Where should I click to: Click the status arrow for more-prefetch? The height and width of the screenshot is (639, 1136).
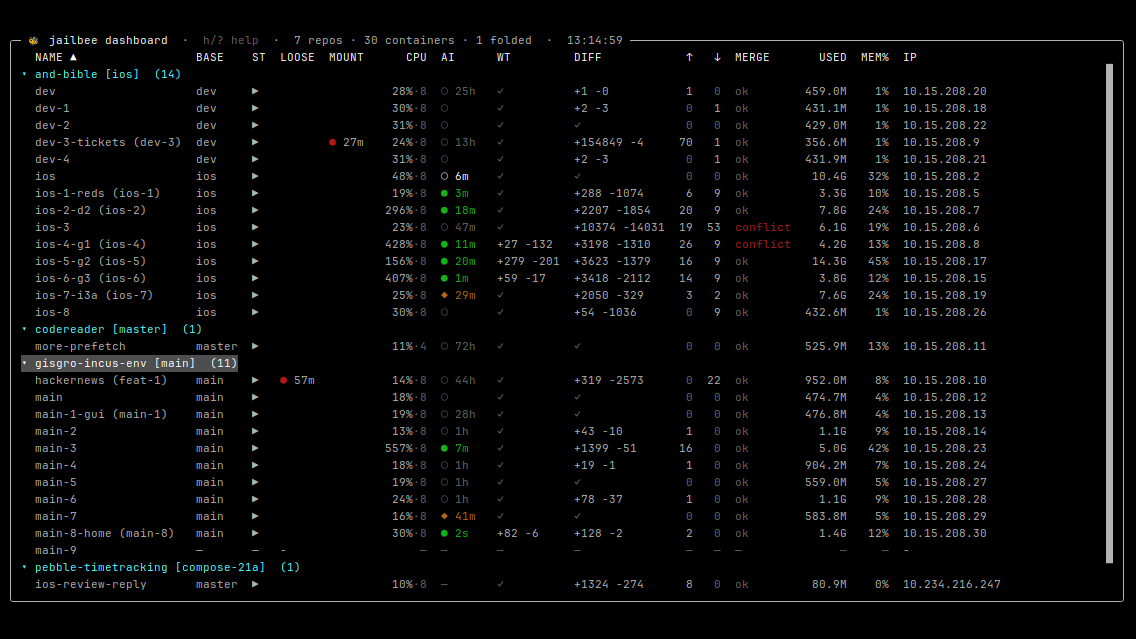255,346
